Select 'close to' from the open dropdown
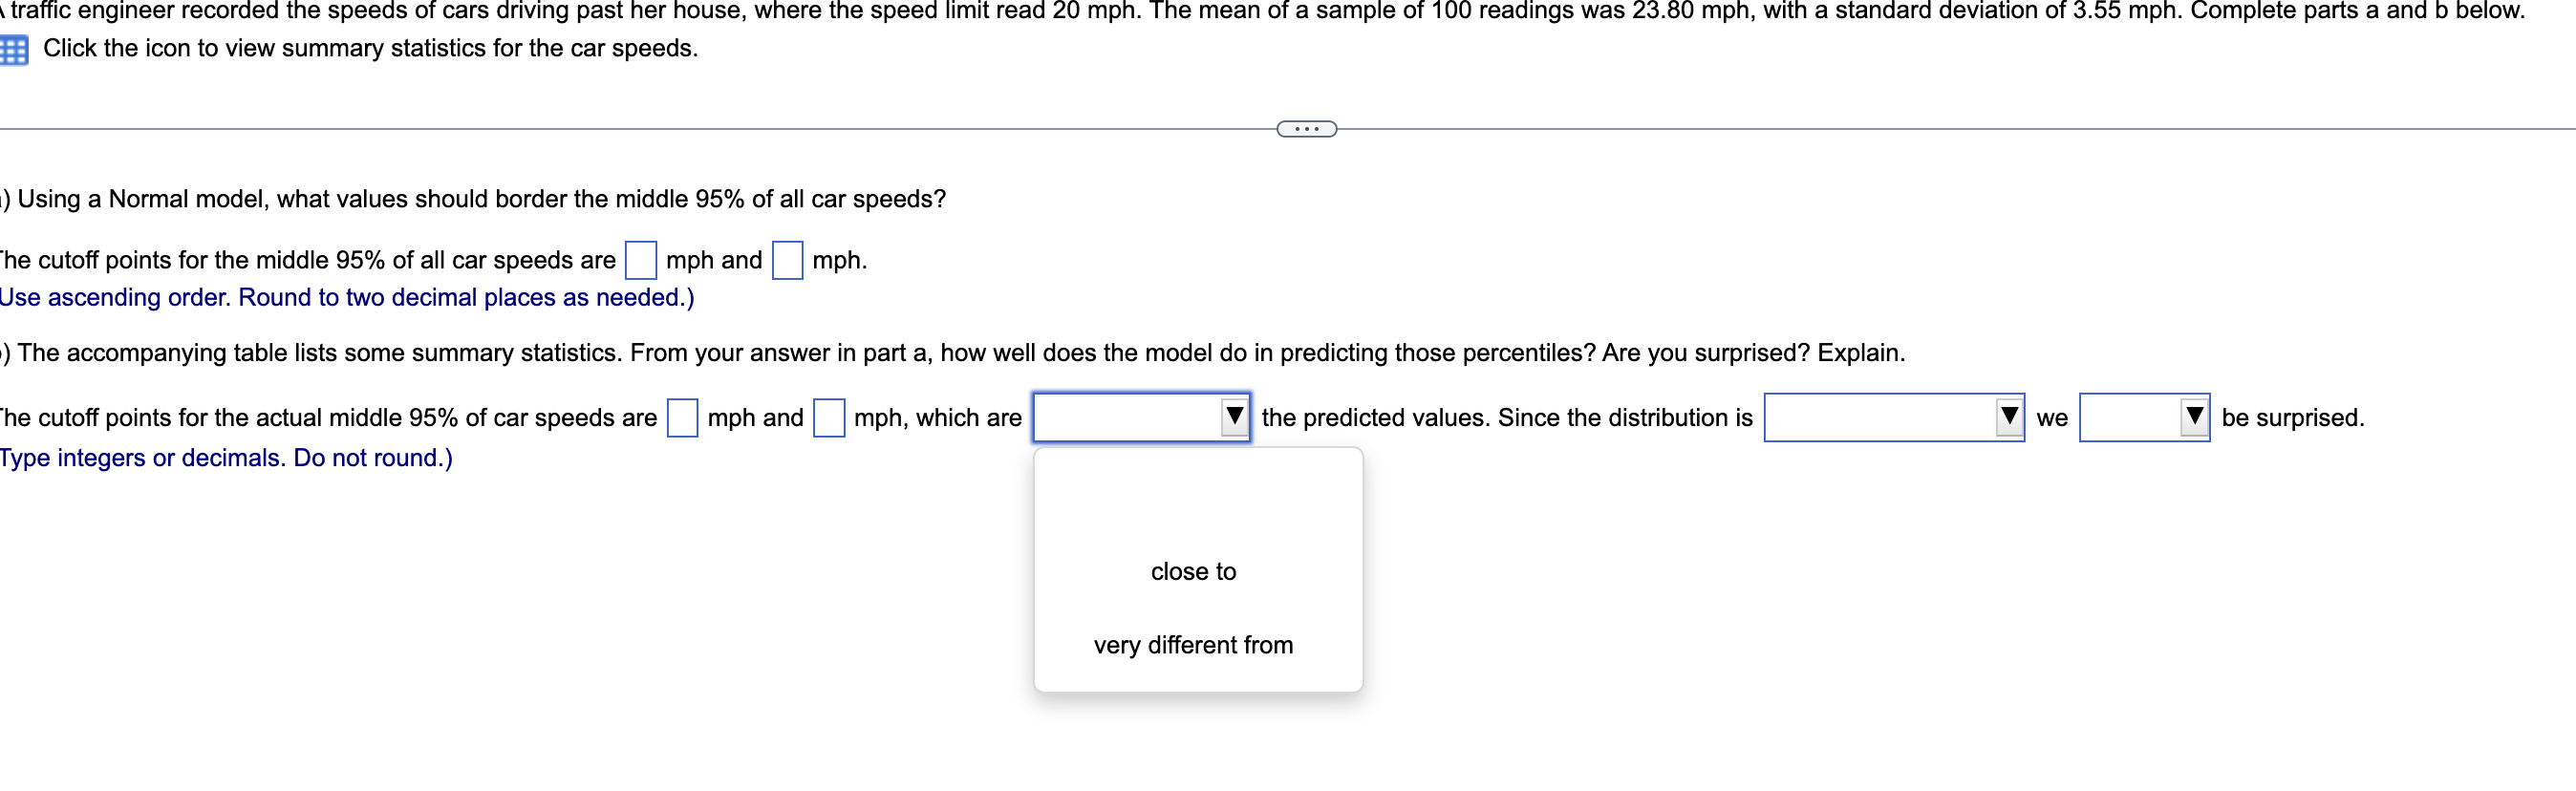2576x791 pixels. point(1193,571)
